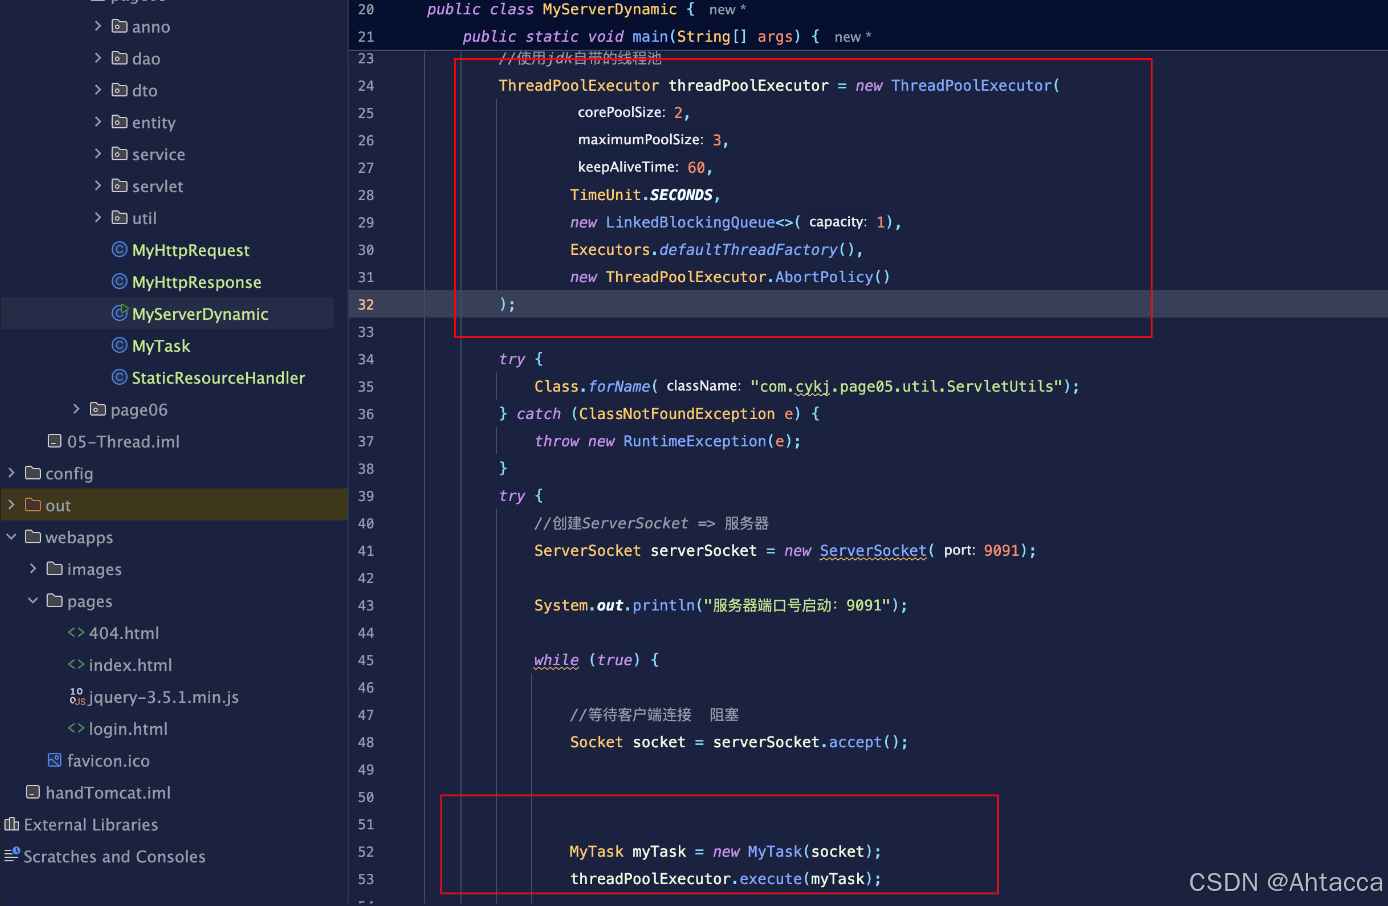Click the webapps folder icon

33,537
